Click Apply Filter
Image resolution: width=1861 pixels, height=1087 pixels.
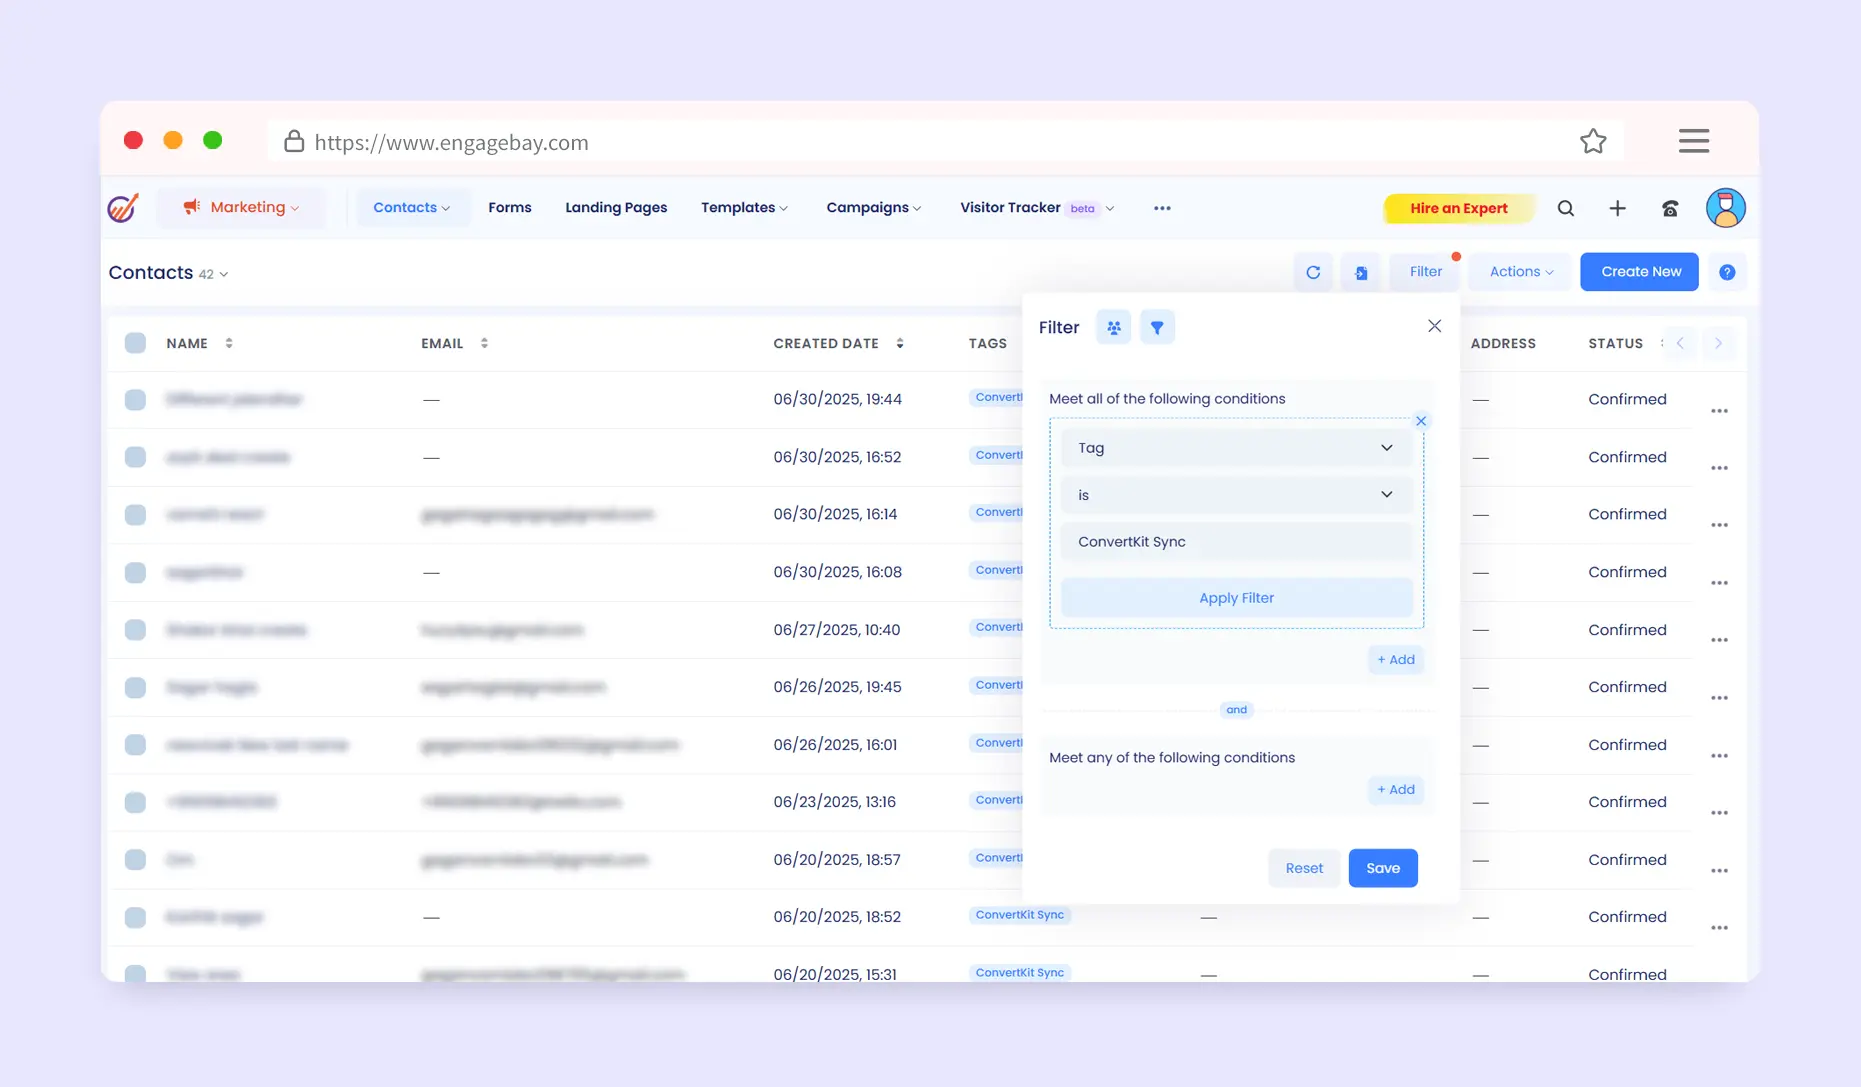coord(1236,598)
